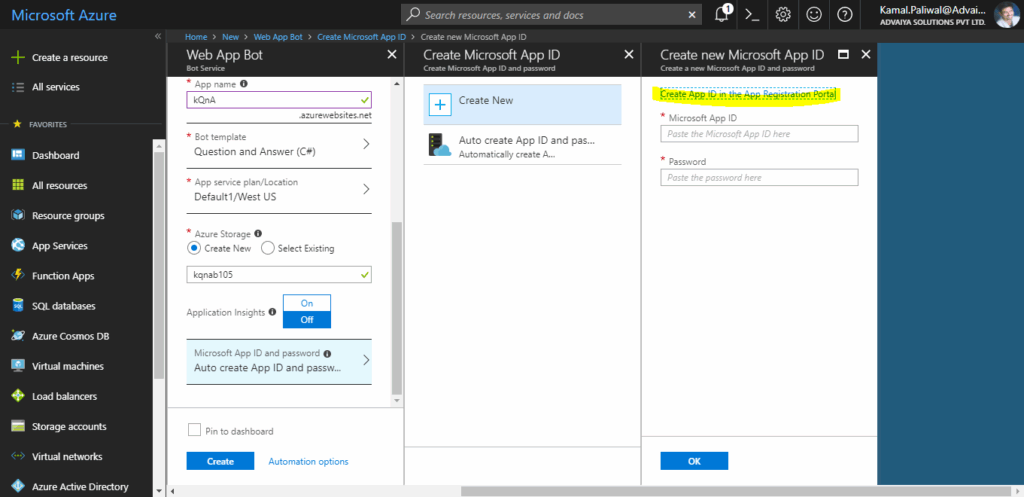1024x497 pixels.
Task: Open portal settings gear icon
Action: click(783, 15)
